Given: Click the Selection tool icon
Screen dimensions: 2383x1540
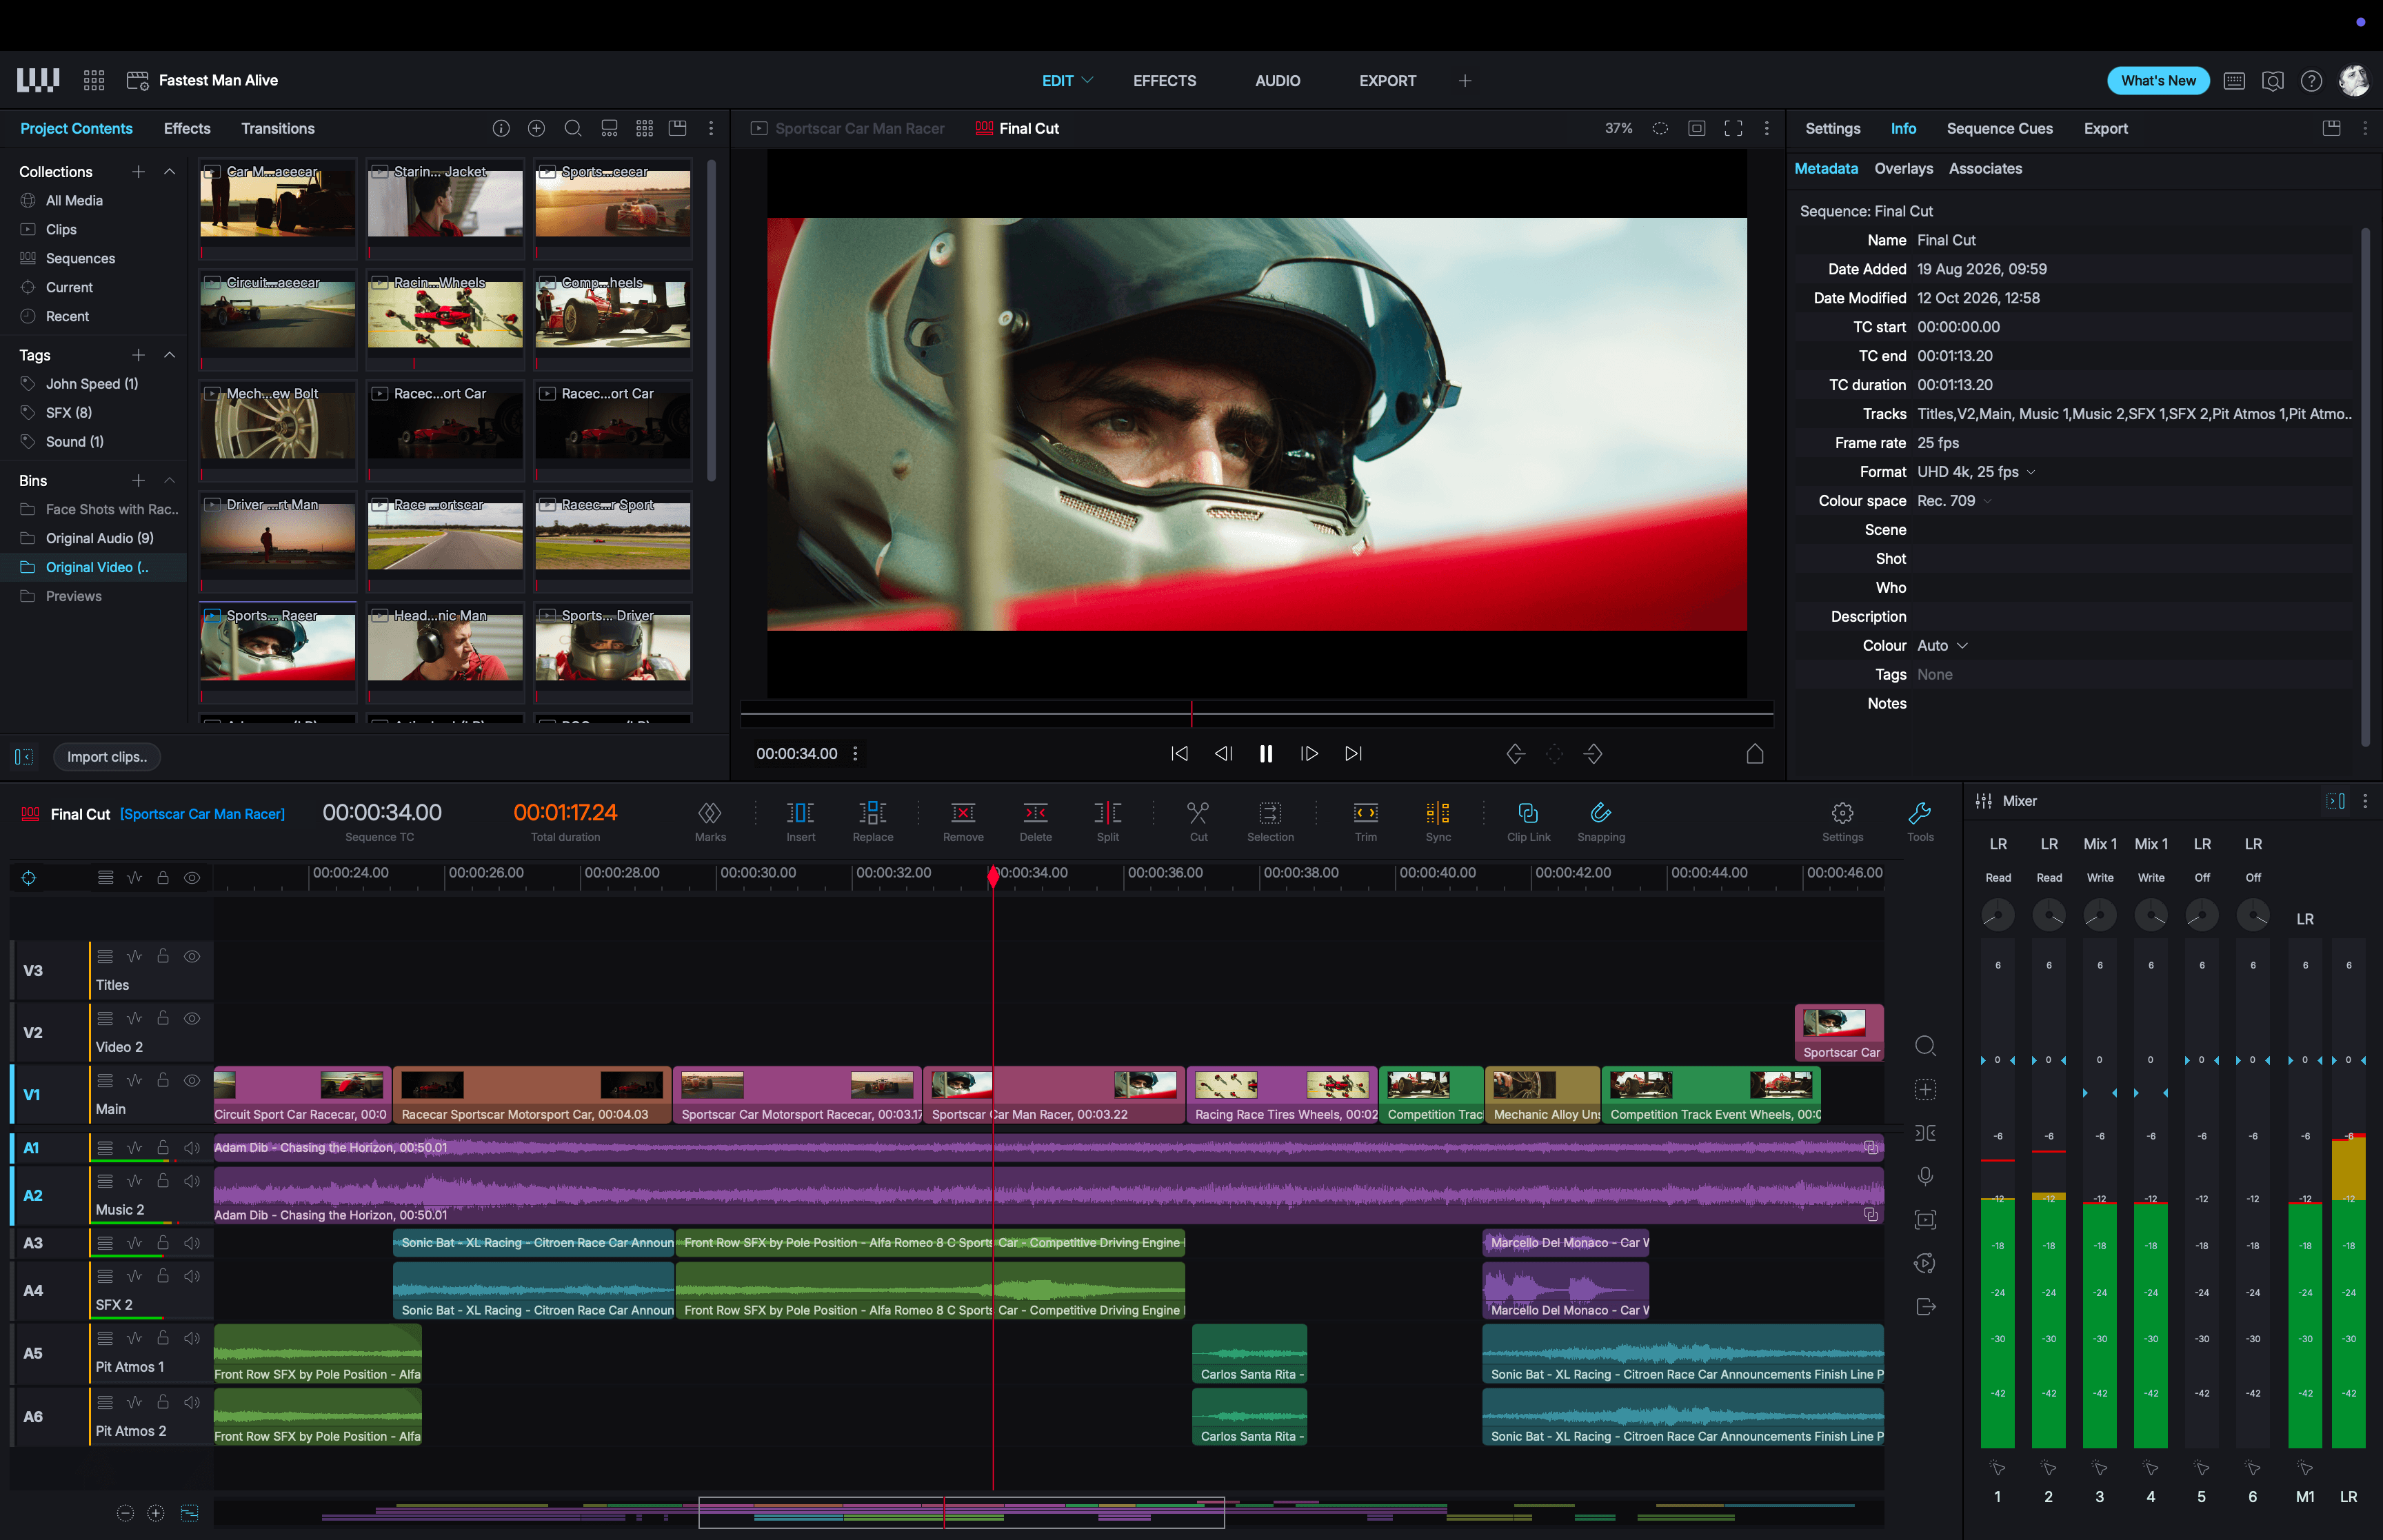Looking at the screenshot, I should 1270,812.
